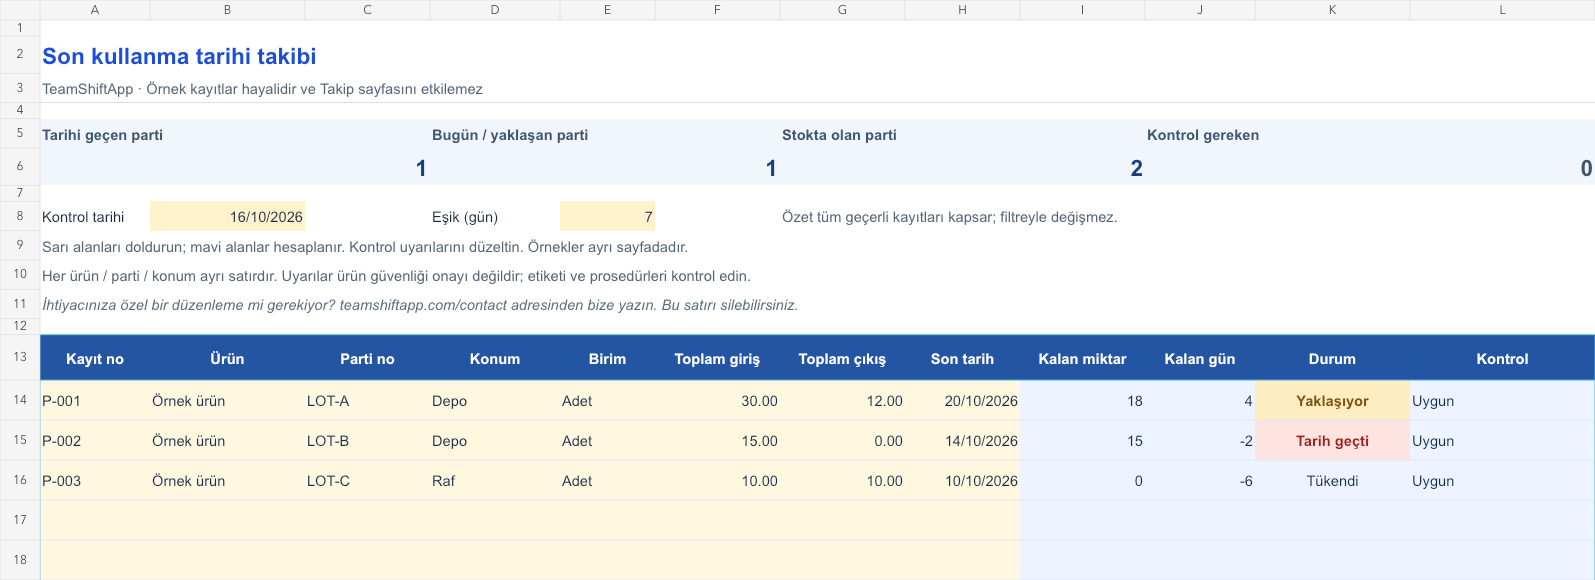This screenshot has width=1595, height=580.
Task: Click the 'Kontrol gereken' summary label
Action: click(x=1203, y=135)
